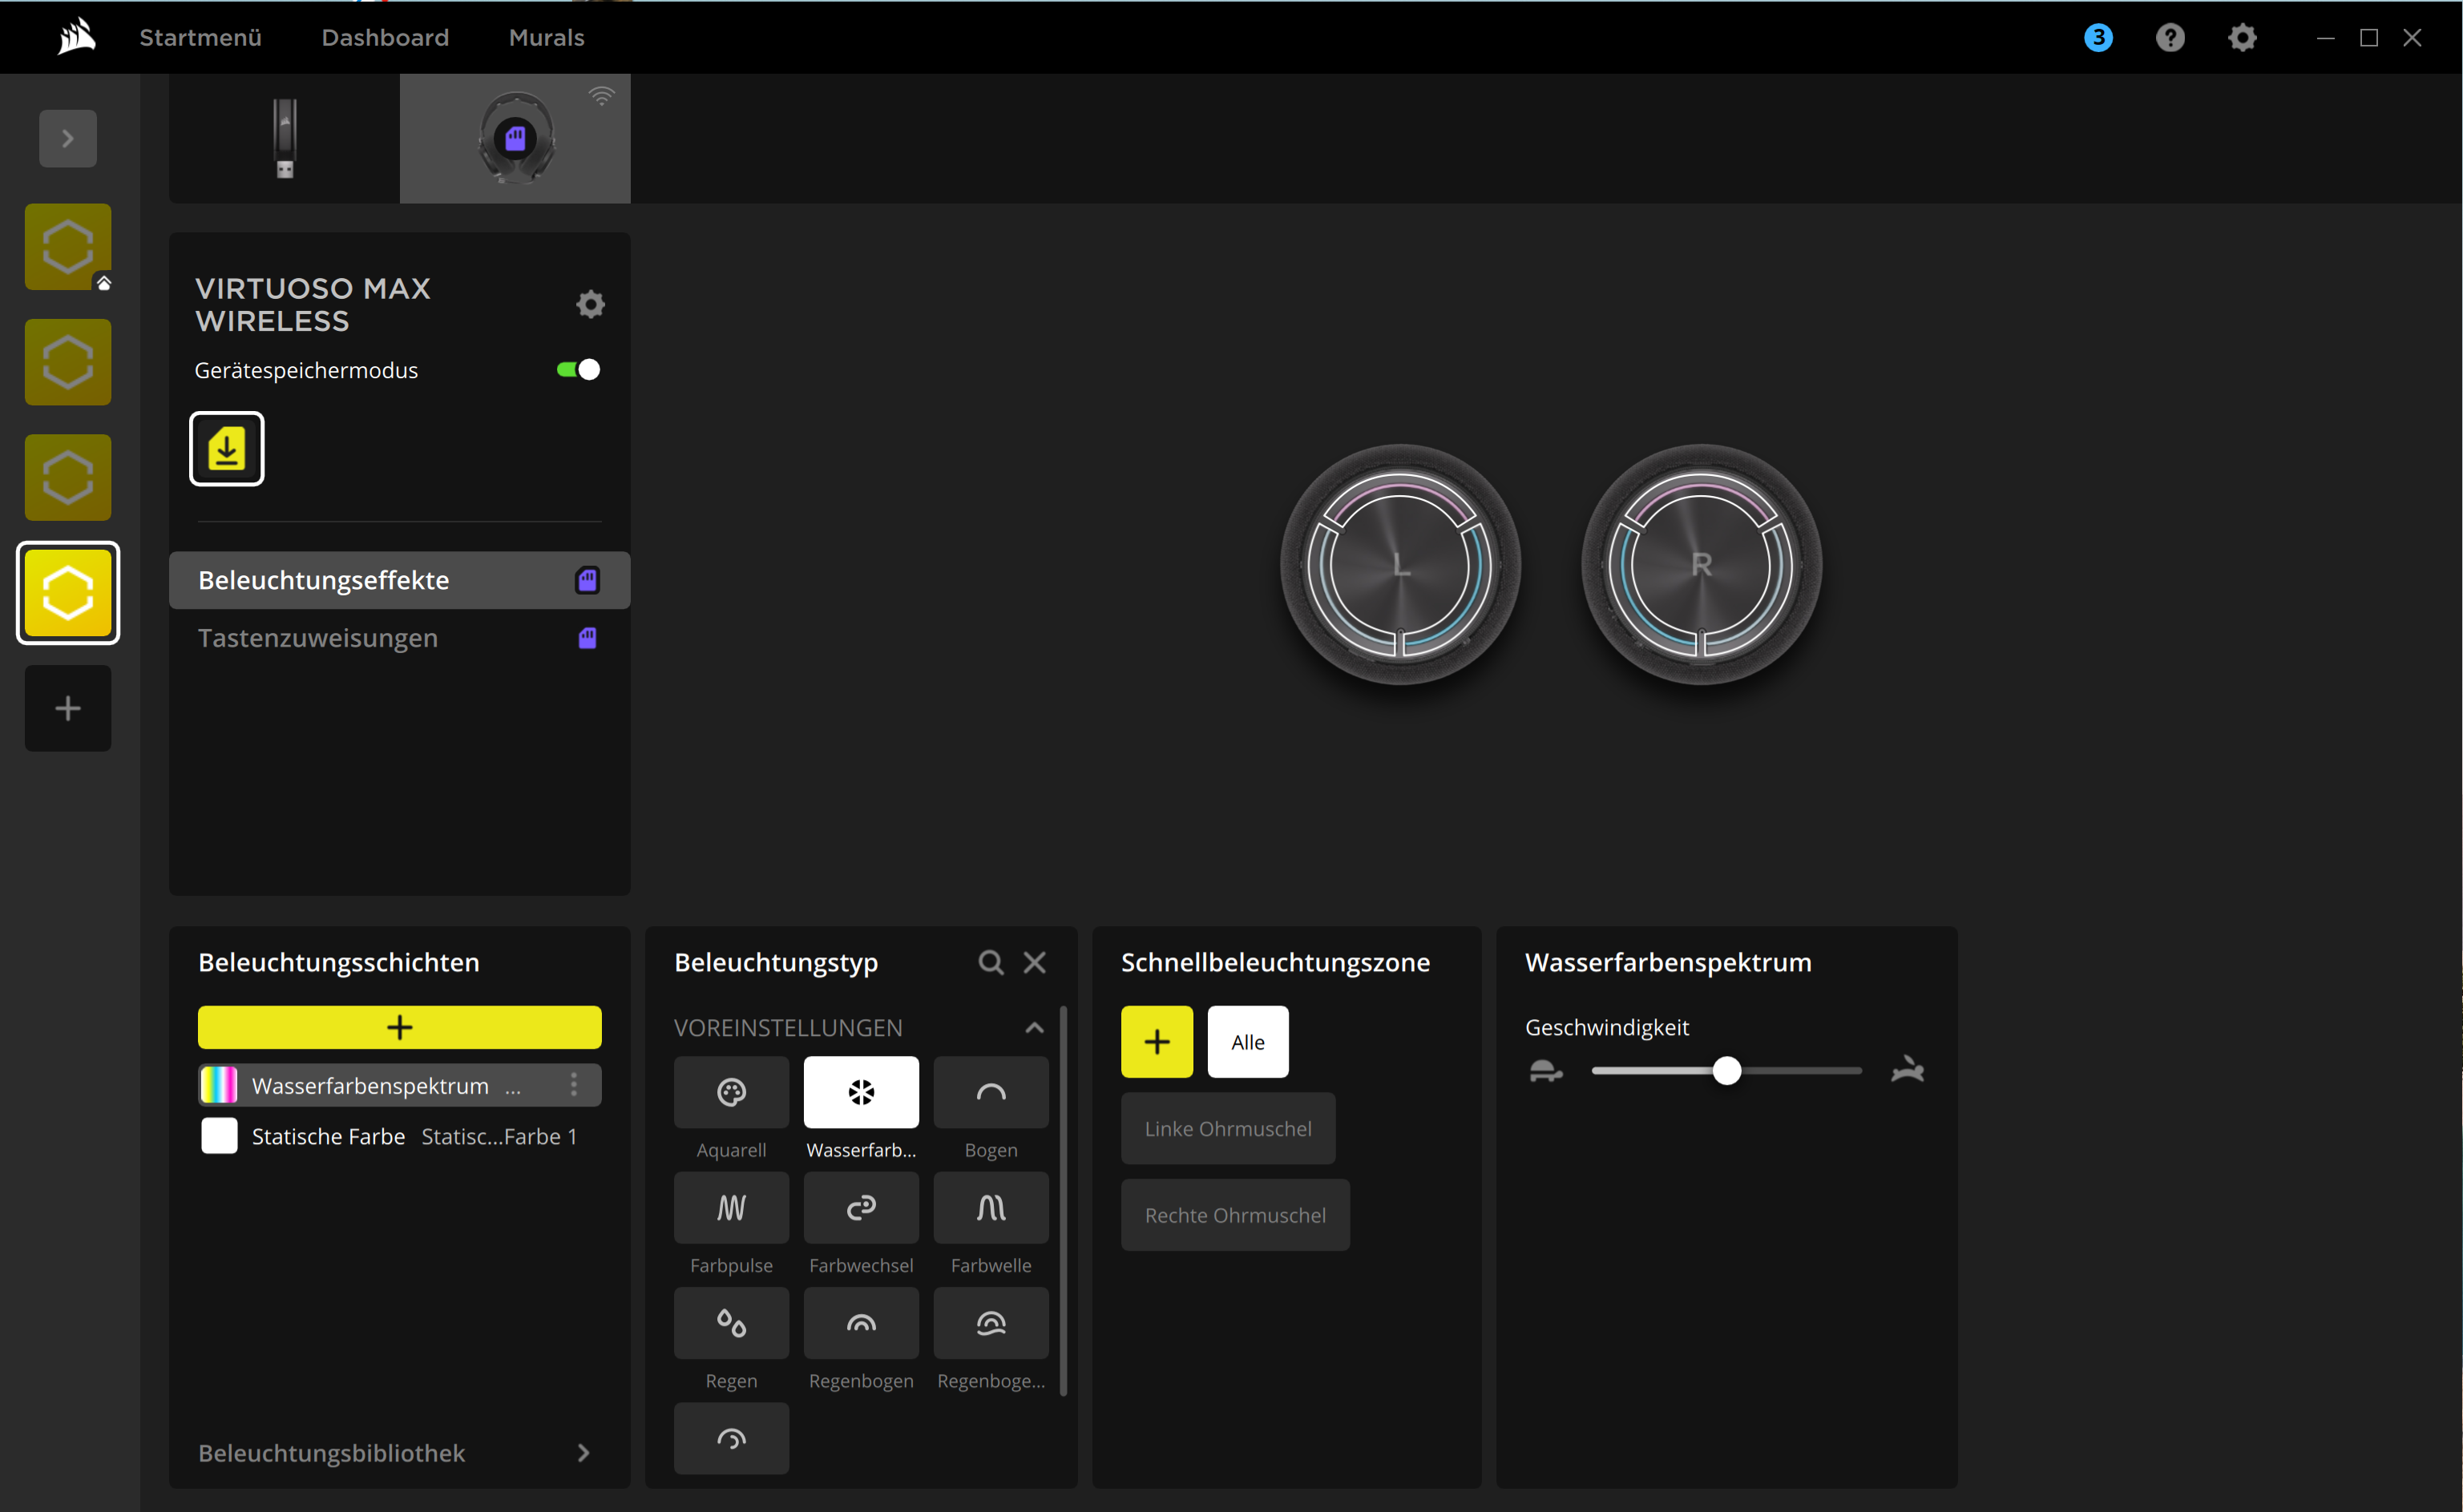
Task: Click the right ear cup preview
Action: coord(1701,565)
